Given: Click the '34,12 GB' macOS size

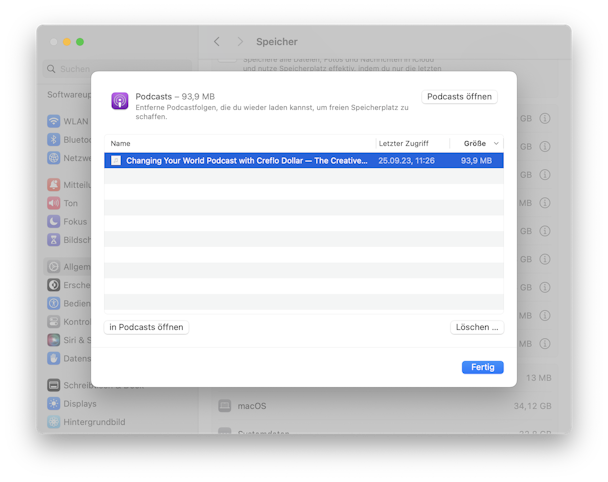Looking at the screenshot, I should (532, 406).
